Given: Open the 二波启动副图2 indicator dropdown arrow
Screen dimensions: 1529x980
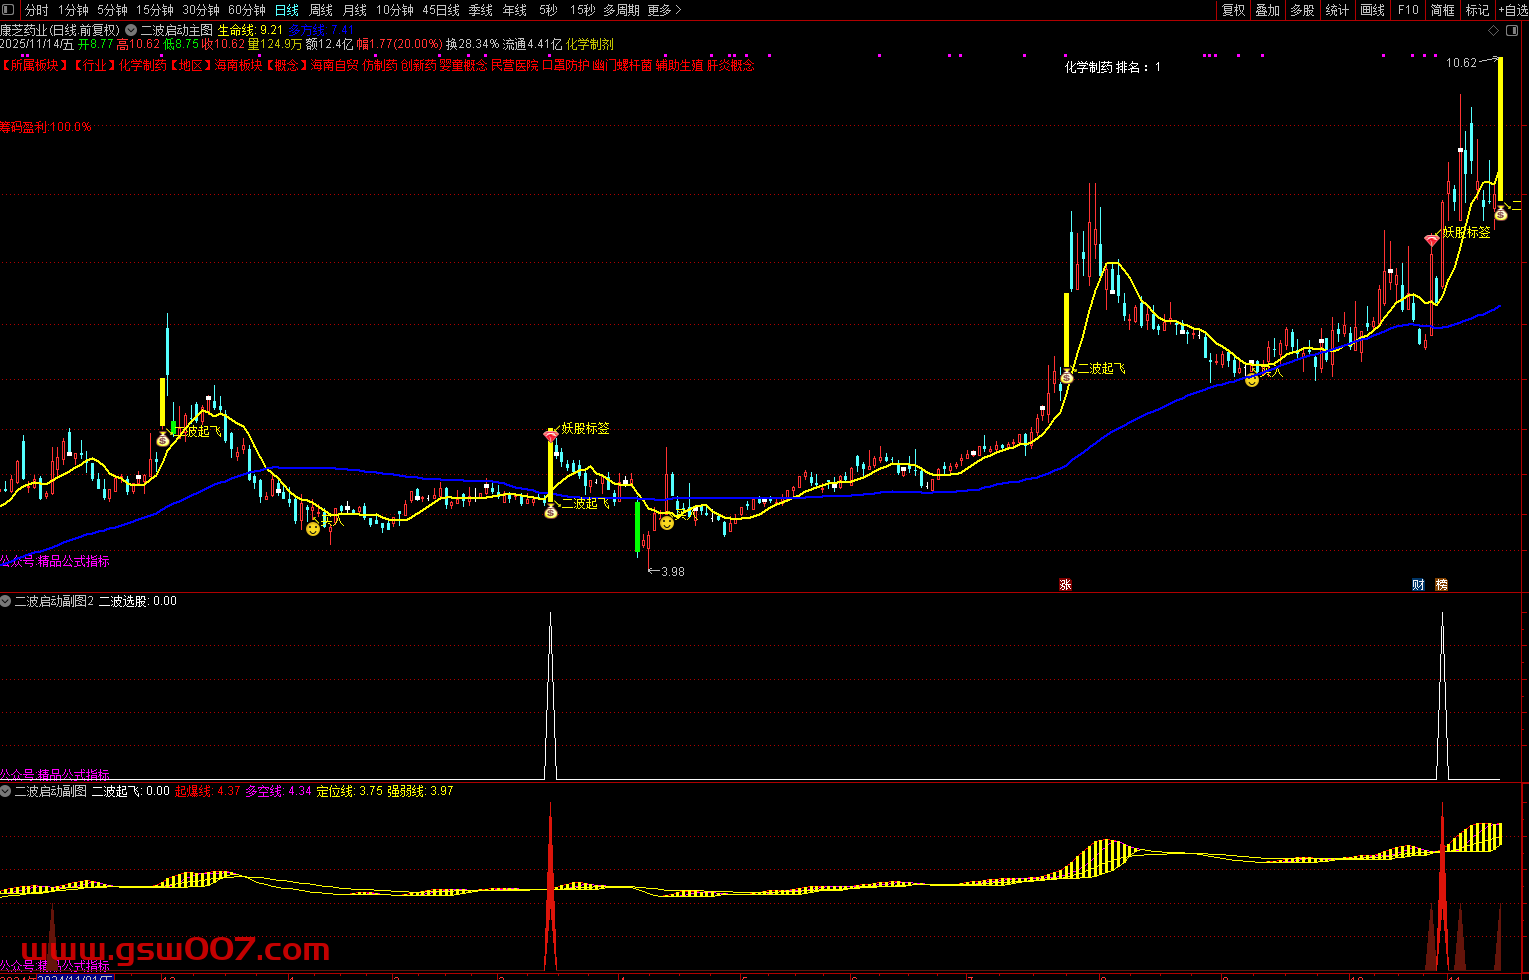Looking at the screenshot, I should 6,601.
